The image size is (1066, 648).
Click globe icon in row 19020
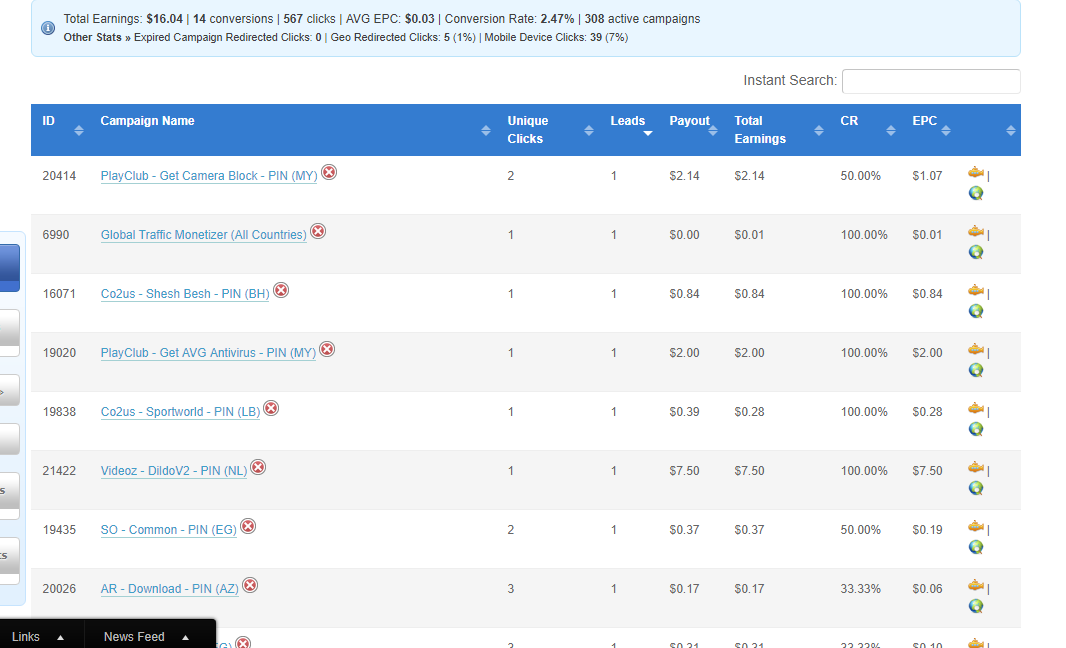[x=976, y=371]
